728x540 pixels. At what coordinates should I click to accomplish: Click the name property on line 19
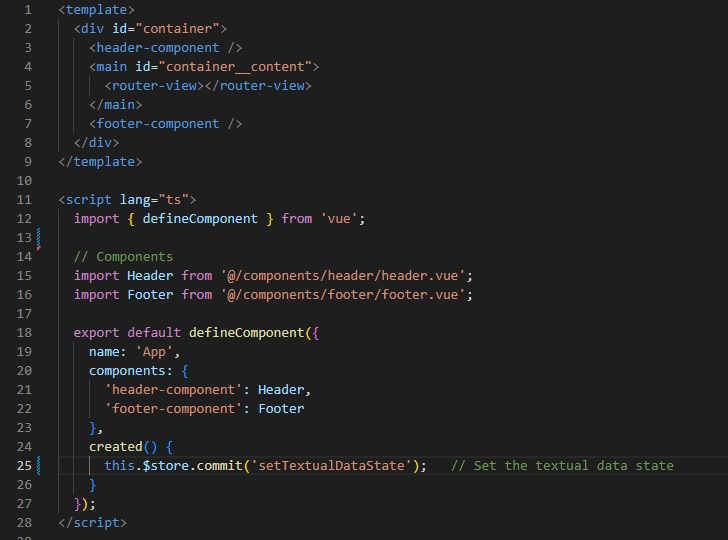[104, 351]
